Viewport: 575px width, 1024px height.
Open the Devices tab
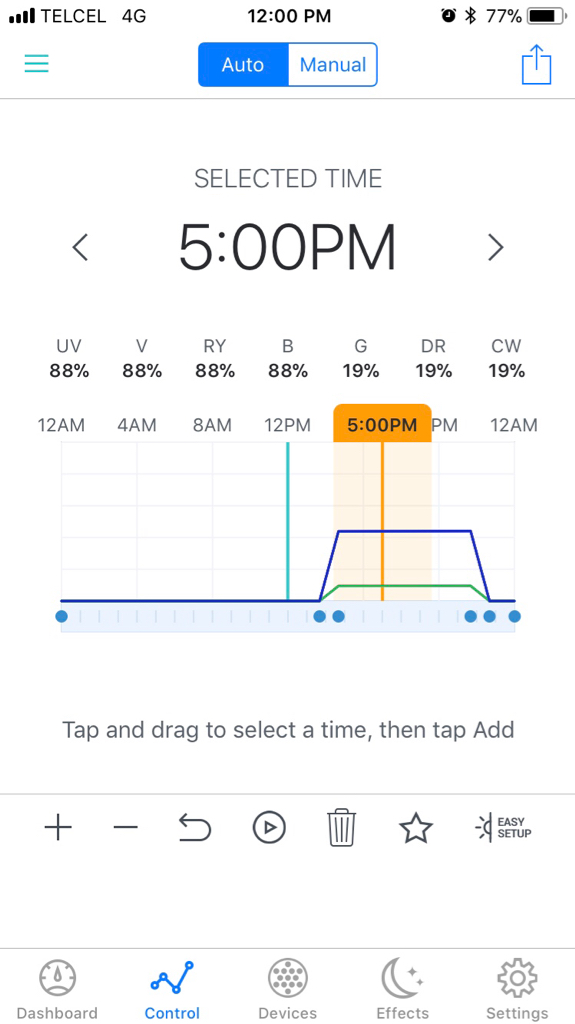[288, 989]
